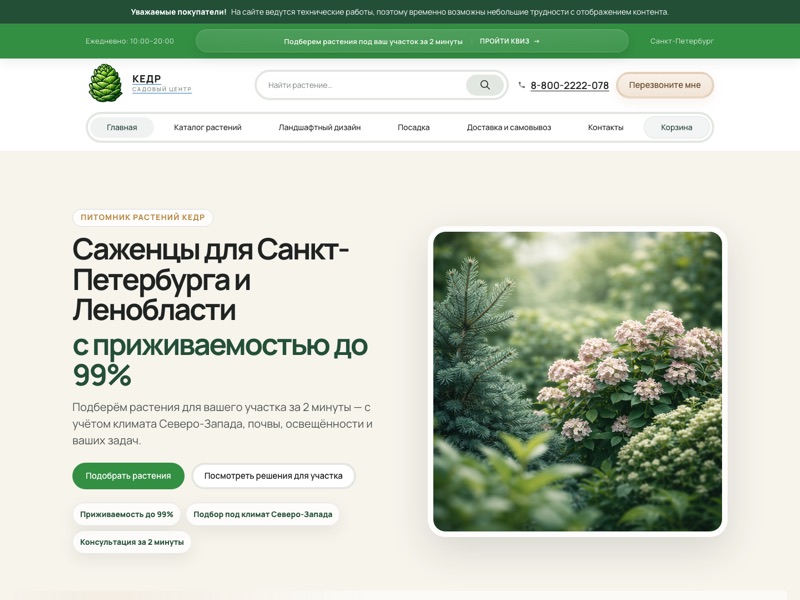
Task: Click the arrow next to Пройти квиз
Action: tap(536, 41)
